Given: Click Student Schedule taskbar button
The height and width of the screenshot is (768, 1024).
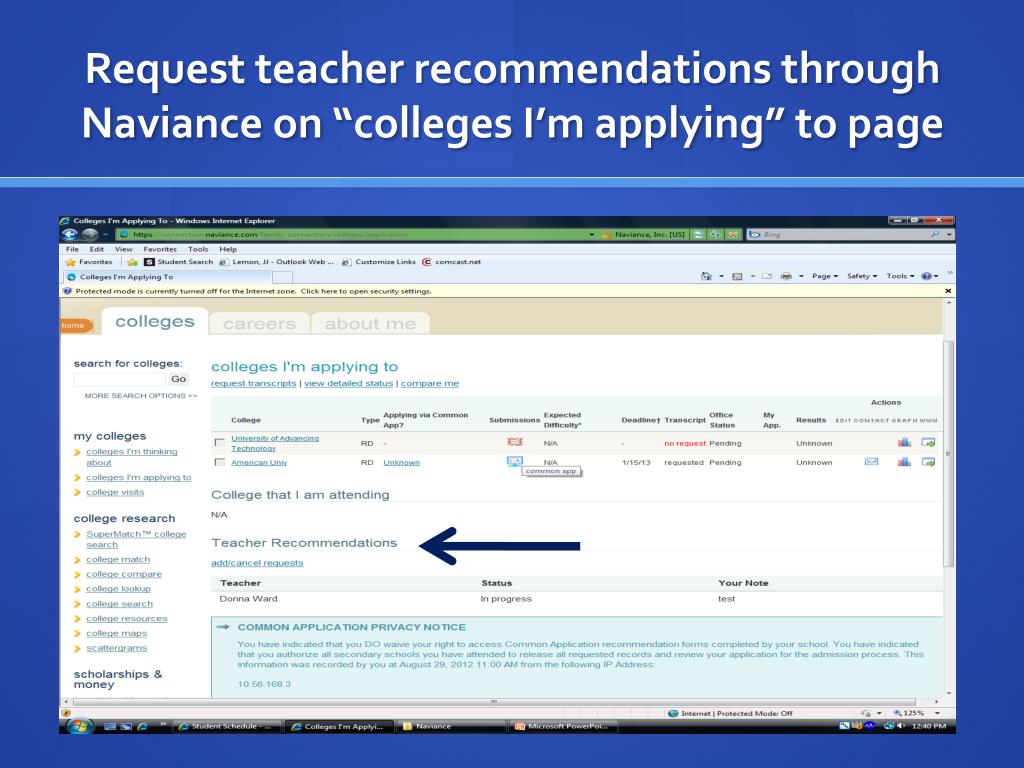Looking at the screenshot, I should pyautogui.click(x=227, y=726).
